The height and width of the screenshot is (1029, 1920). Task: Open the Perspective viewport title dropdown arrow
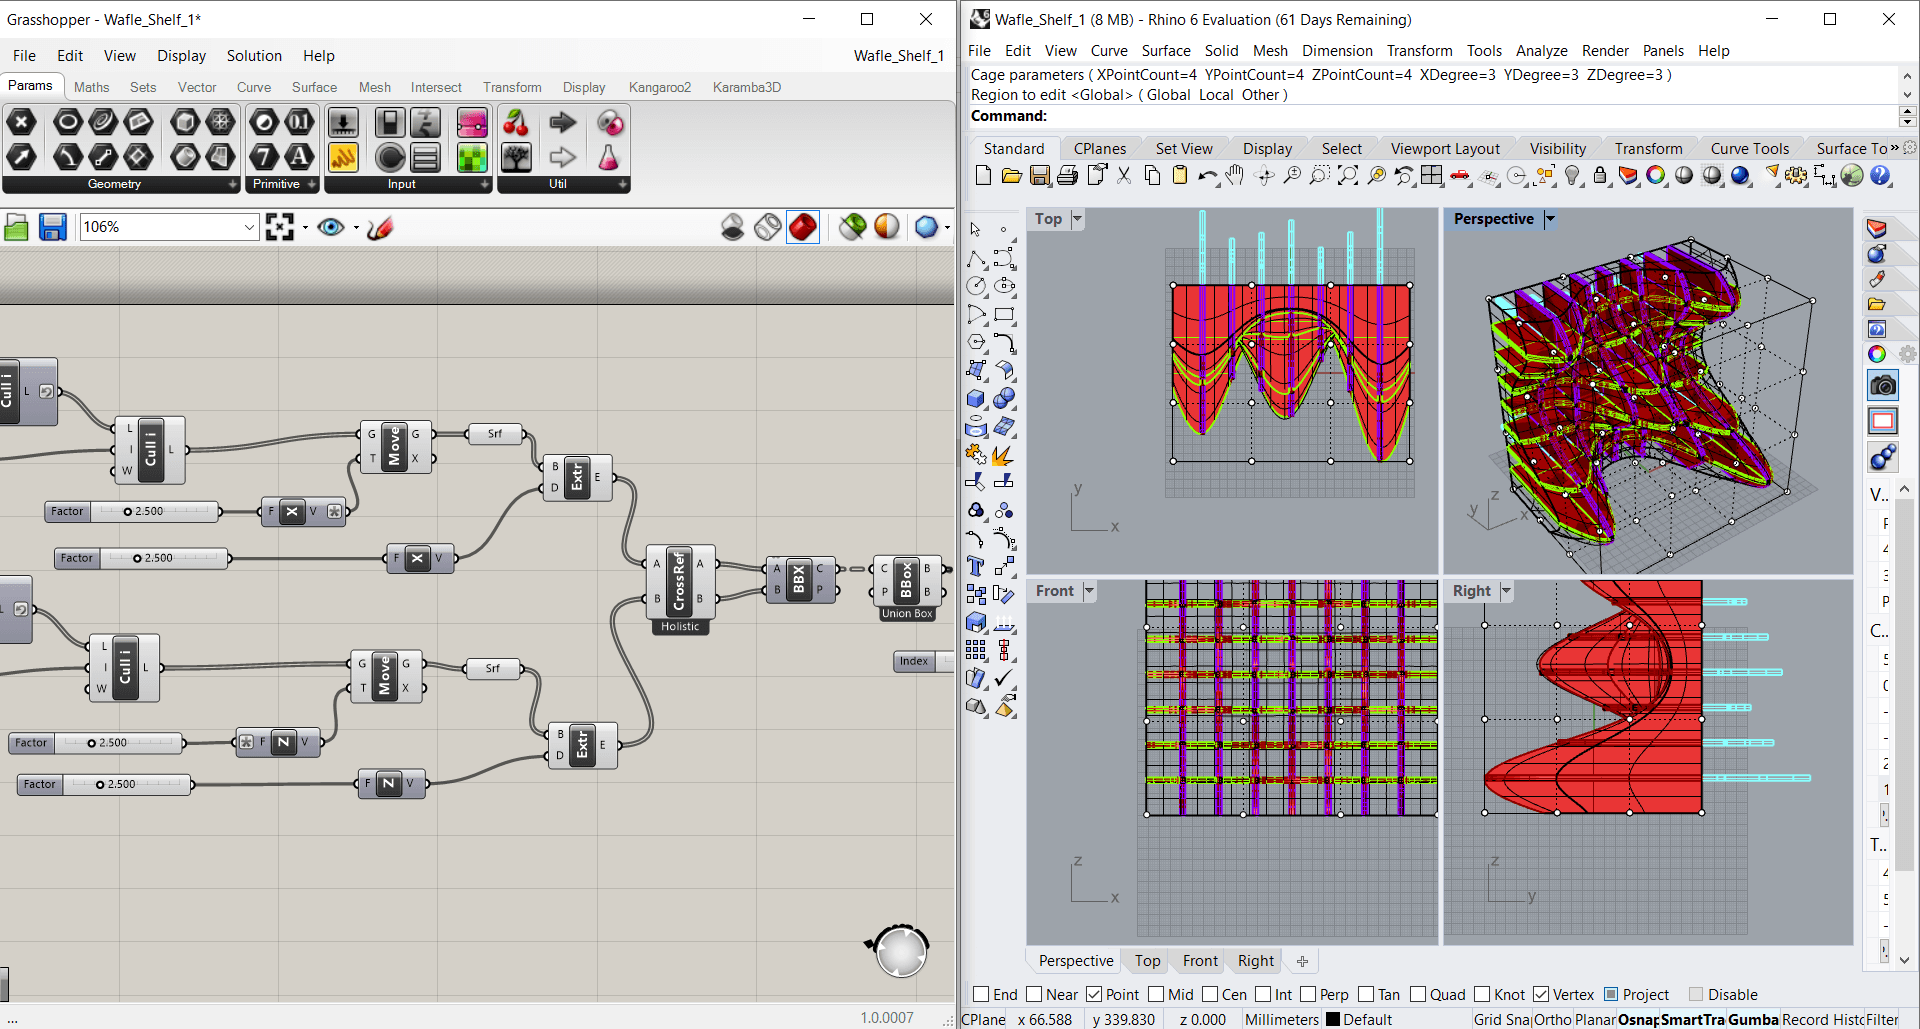tap(1550, 219)
